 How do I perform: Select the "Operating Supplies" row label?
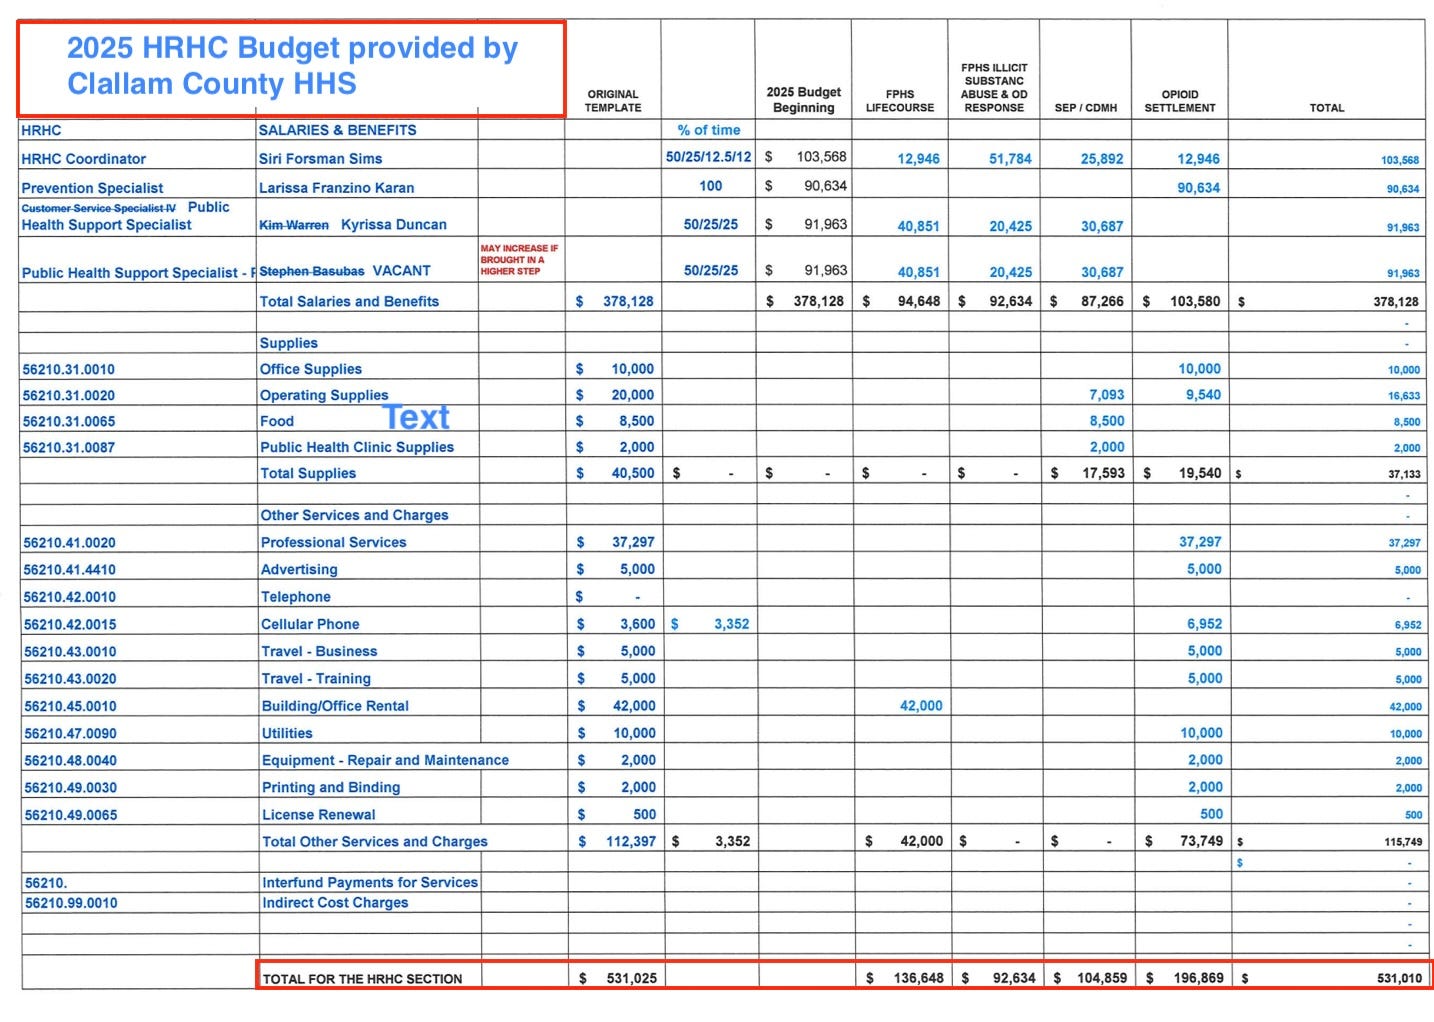[x=324, y=395]
